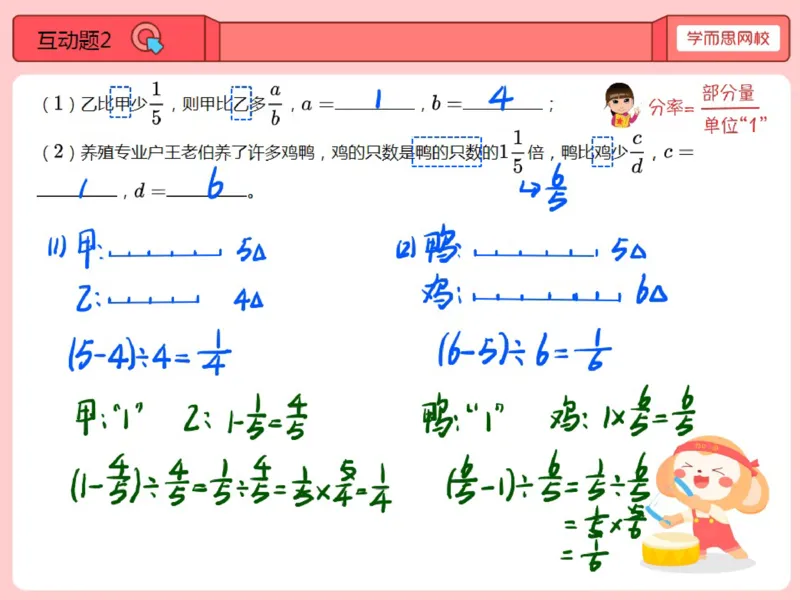
Task: Click the question (2) number label
Action: [x=58, y=152]
